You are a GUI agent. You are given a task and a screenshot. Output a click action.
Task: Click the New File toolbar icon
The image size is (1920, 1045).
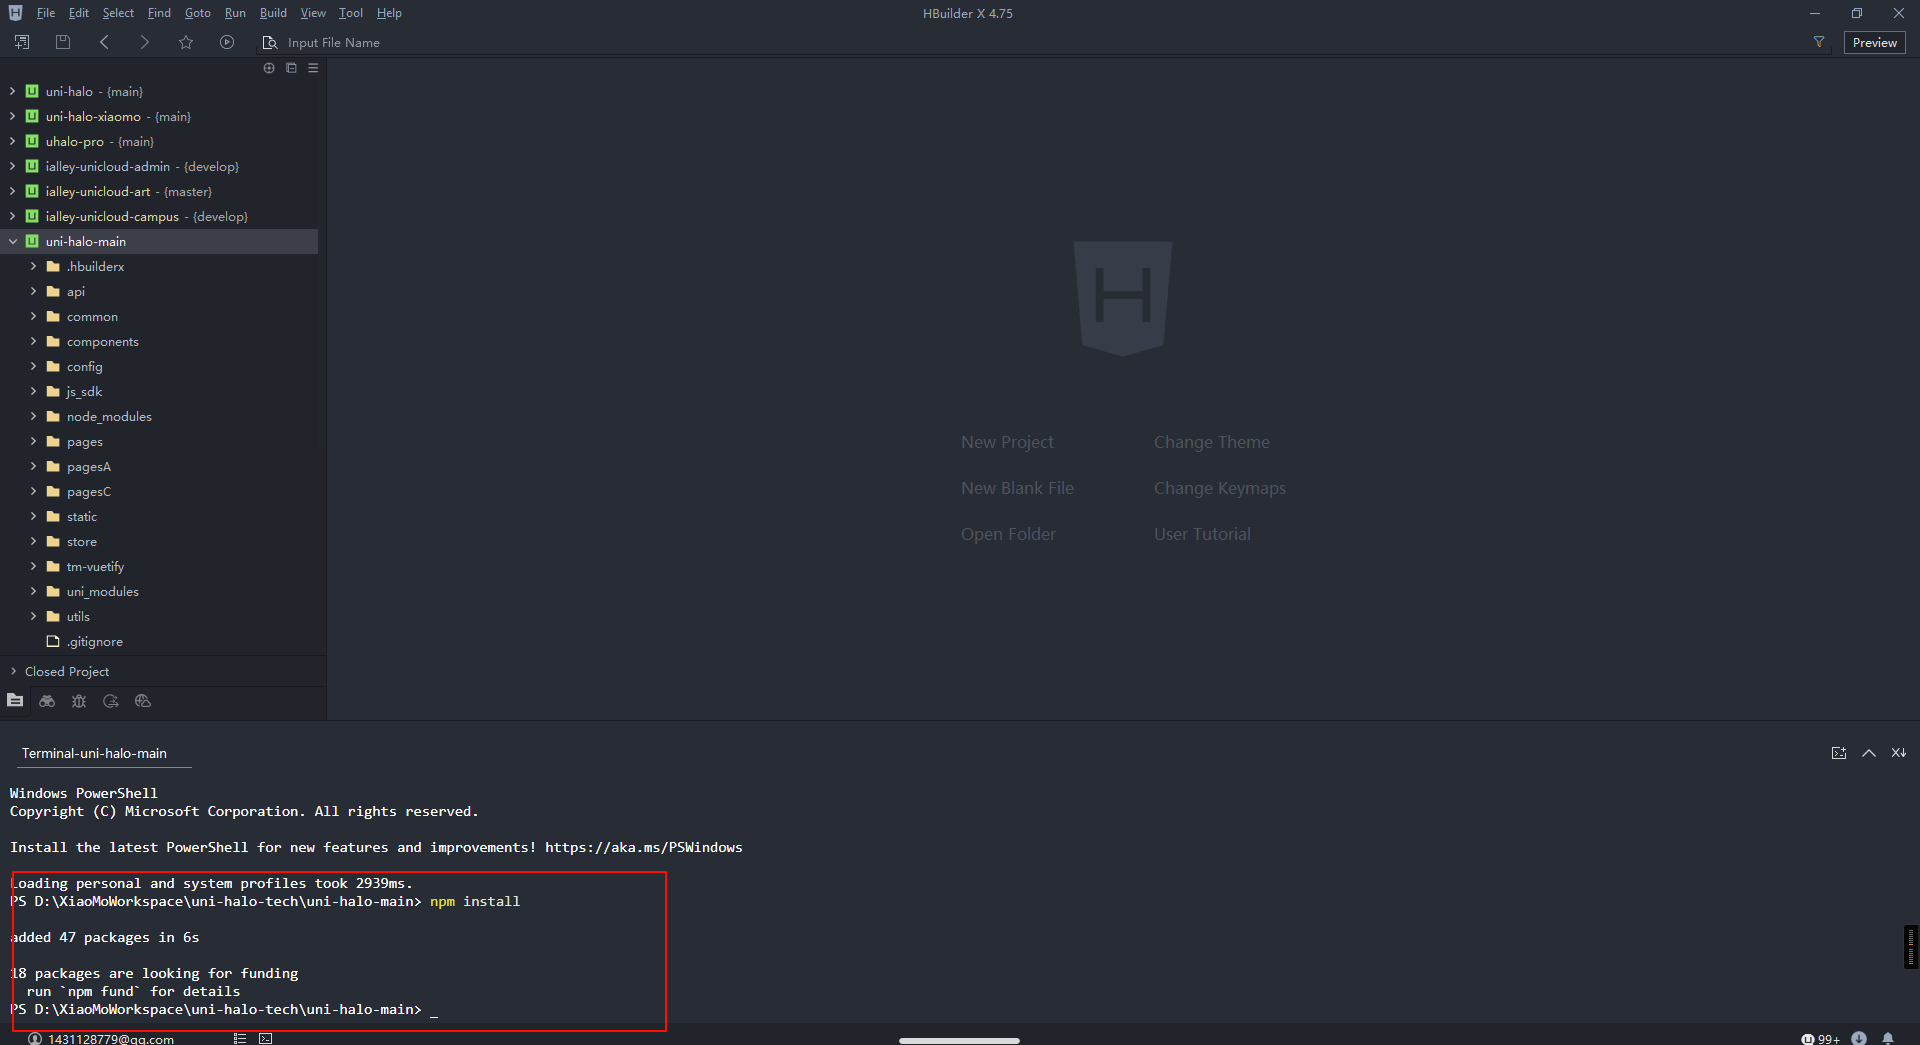point(22,42)
